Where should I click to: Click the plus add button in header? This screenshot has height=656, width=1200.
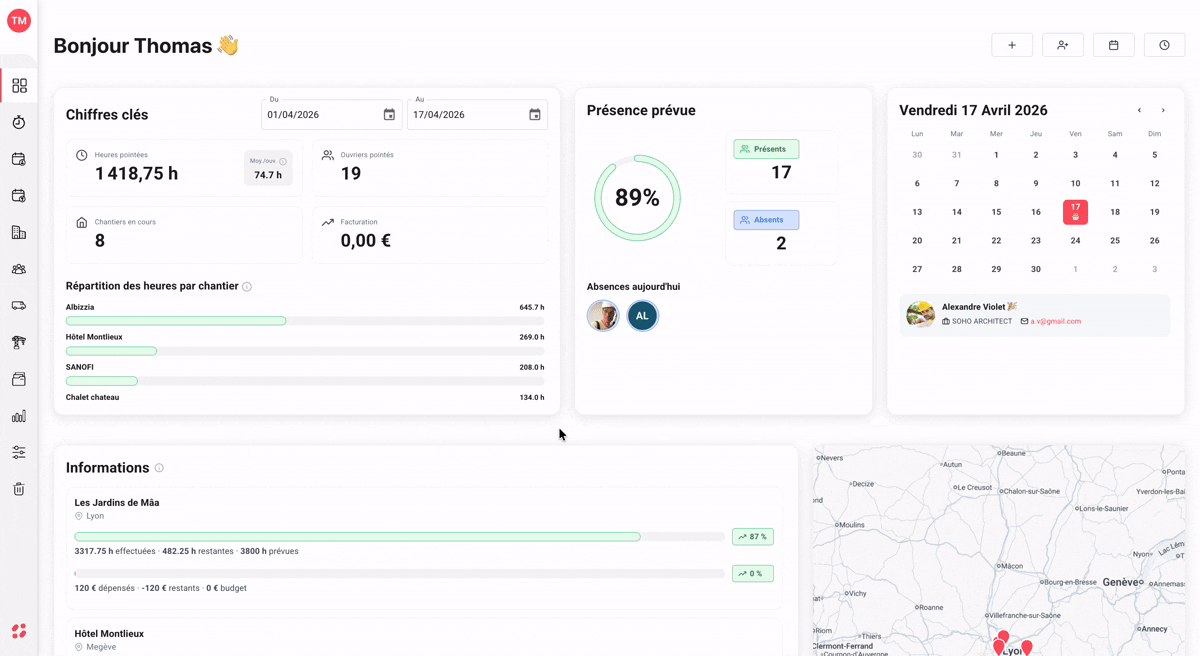click(1012, 45)
